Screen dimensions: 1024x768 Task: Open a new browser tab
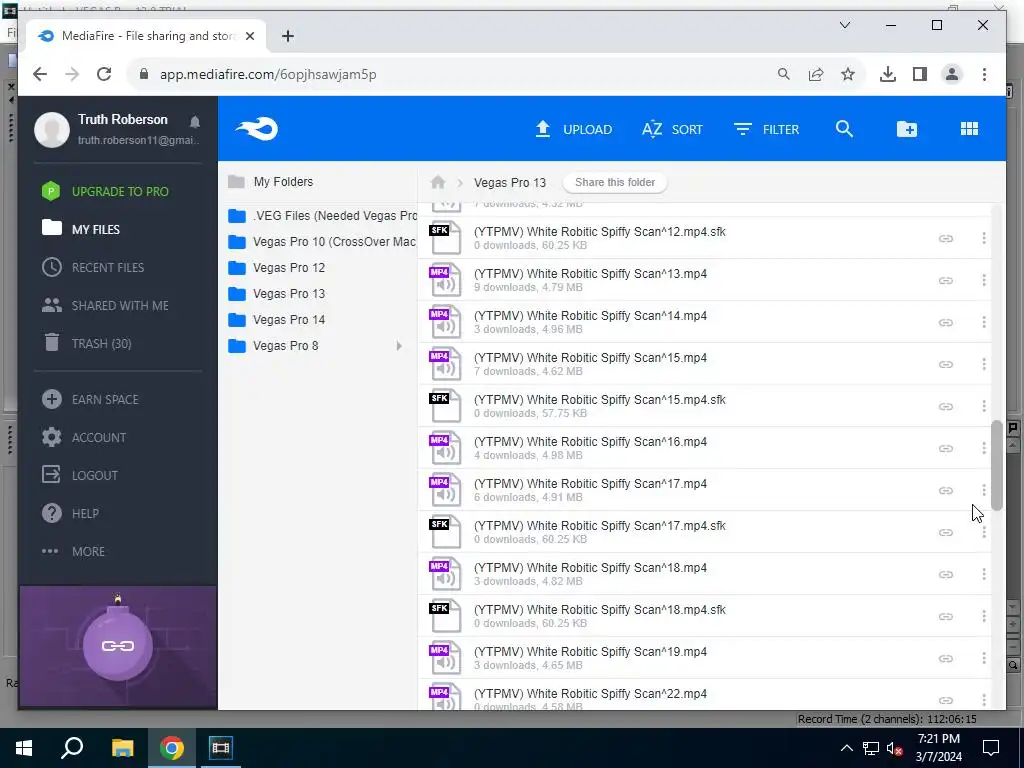click(x=287, y=36)
